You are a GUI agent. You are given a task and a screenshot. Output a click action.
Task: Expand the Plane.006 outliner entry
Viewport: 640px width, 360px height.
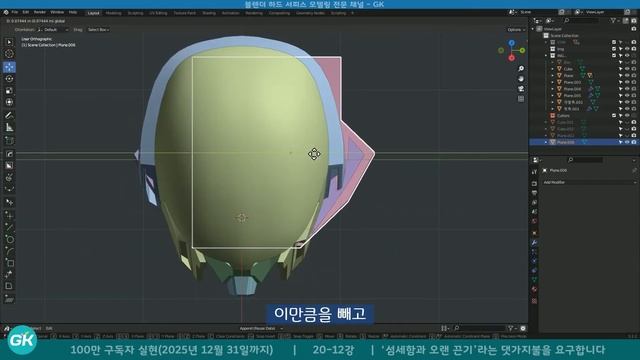coord(546,142)
